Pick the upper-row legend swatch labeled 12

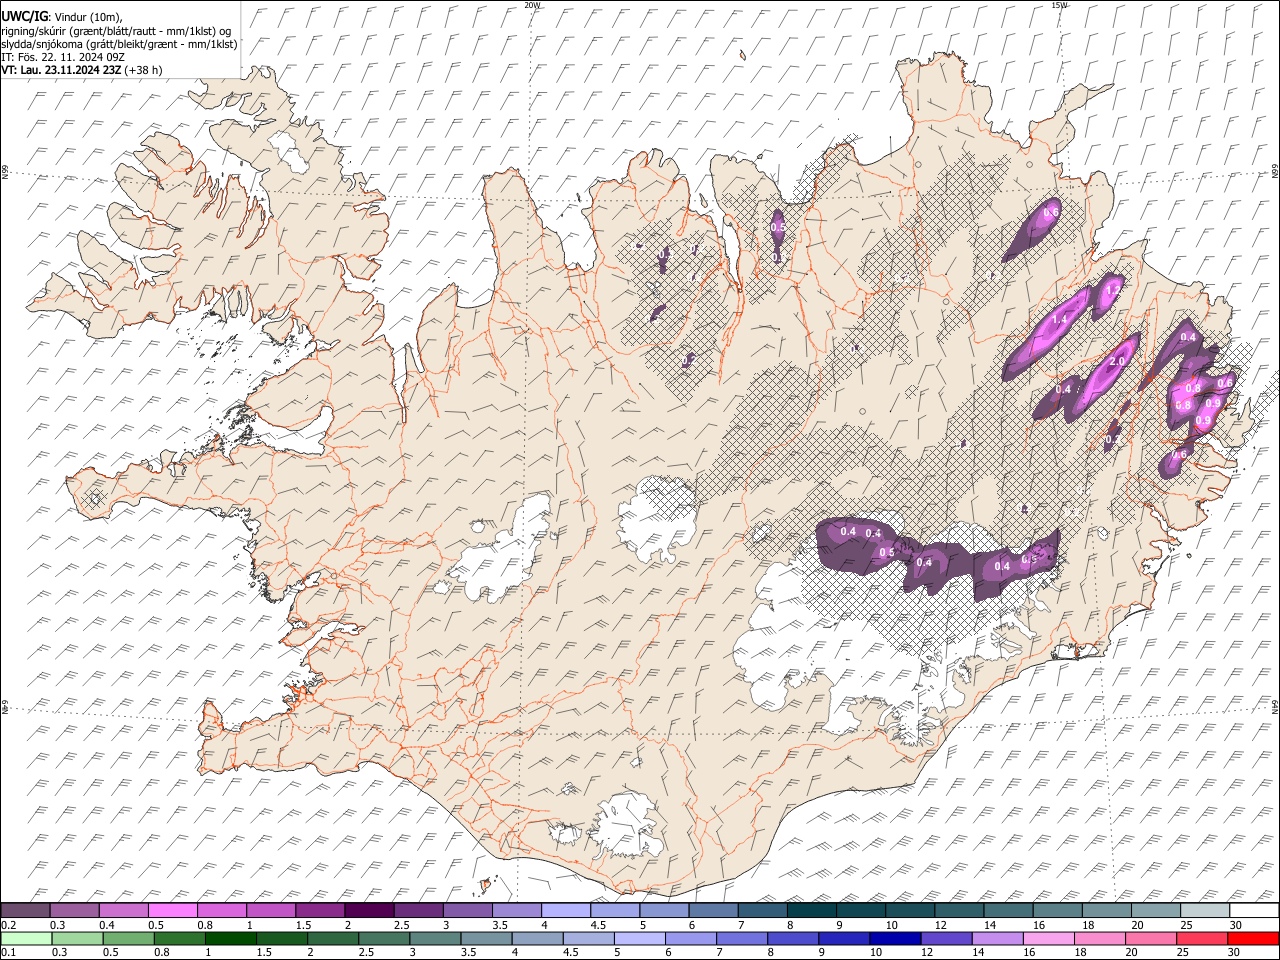coord(959,911)
